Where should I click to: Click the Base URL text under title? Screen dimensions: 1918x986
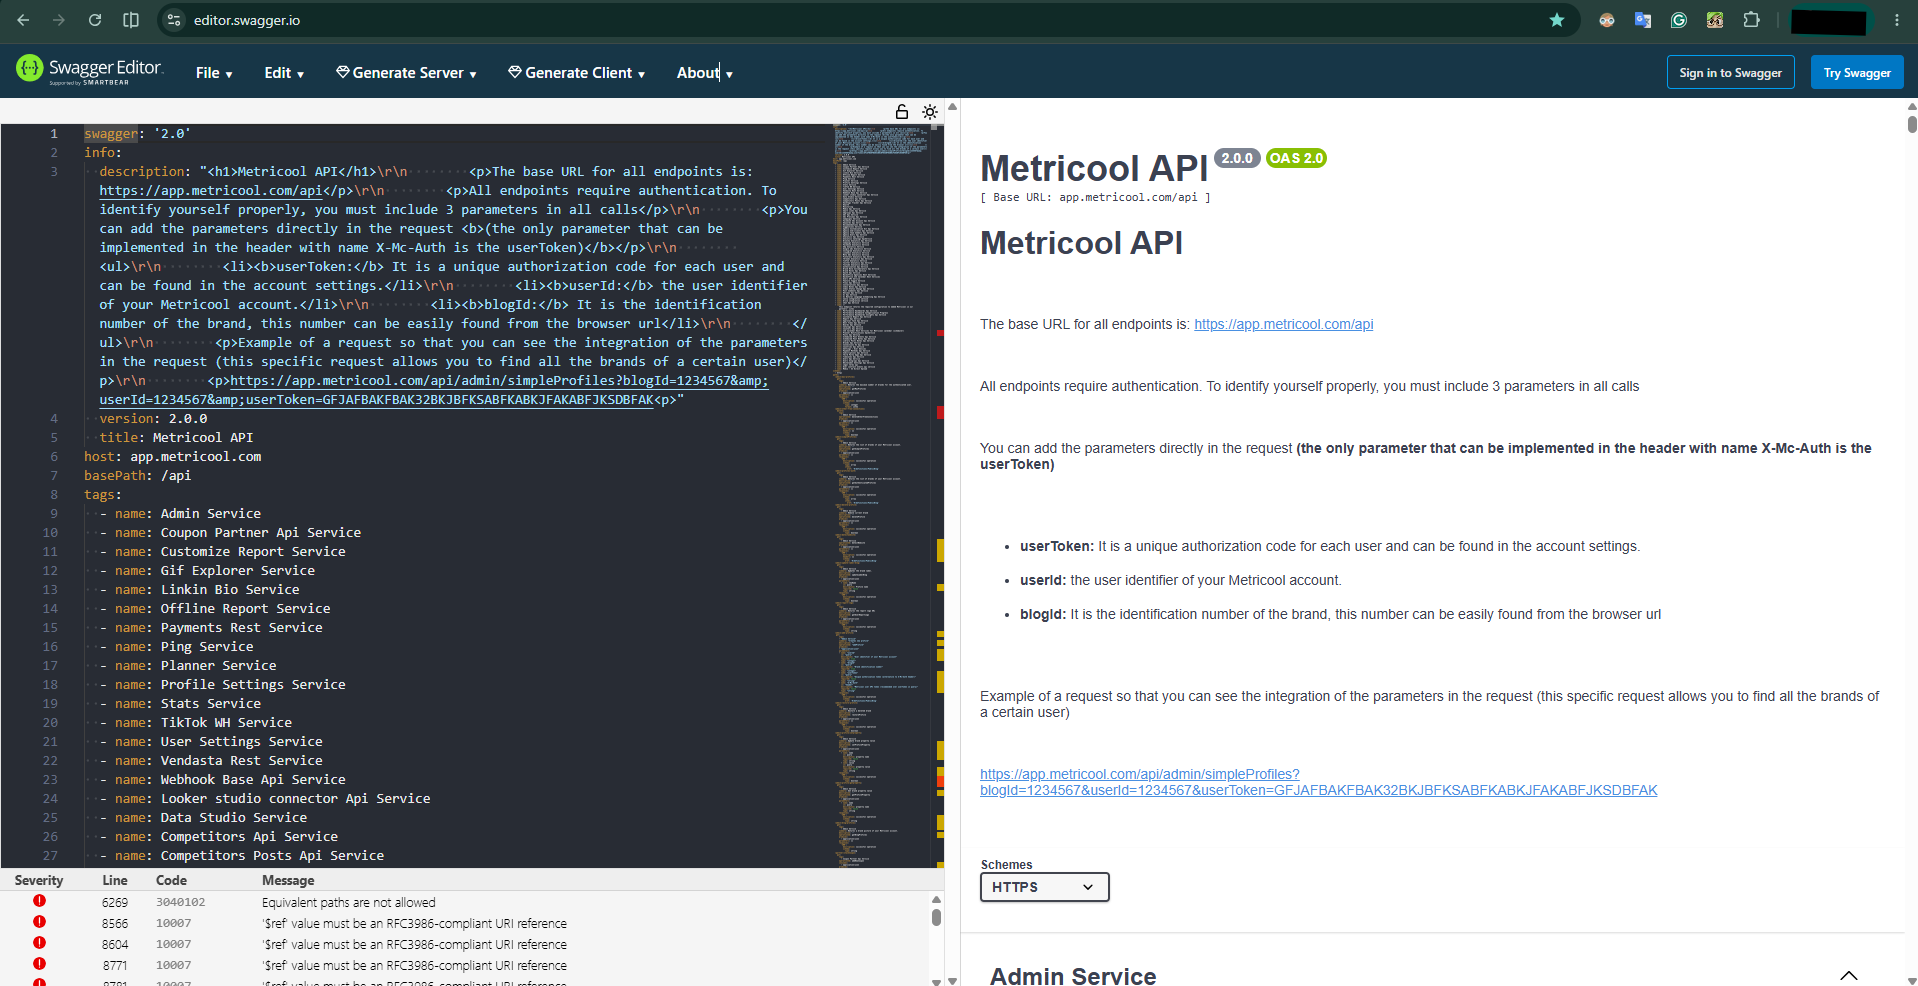1095,197
